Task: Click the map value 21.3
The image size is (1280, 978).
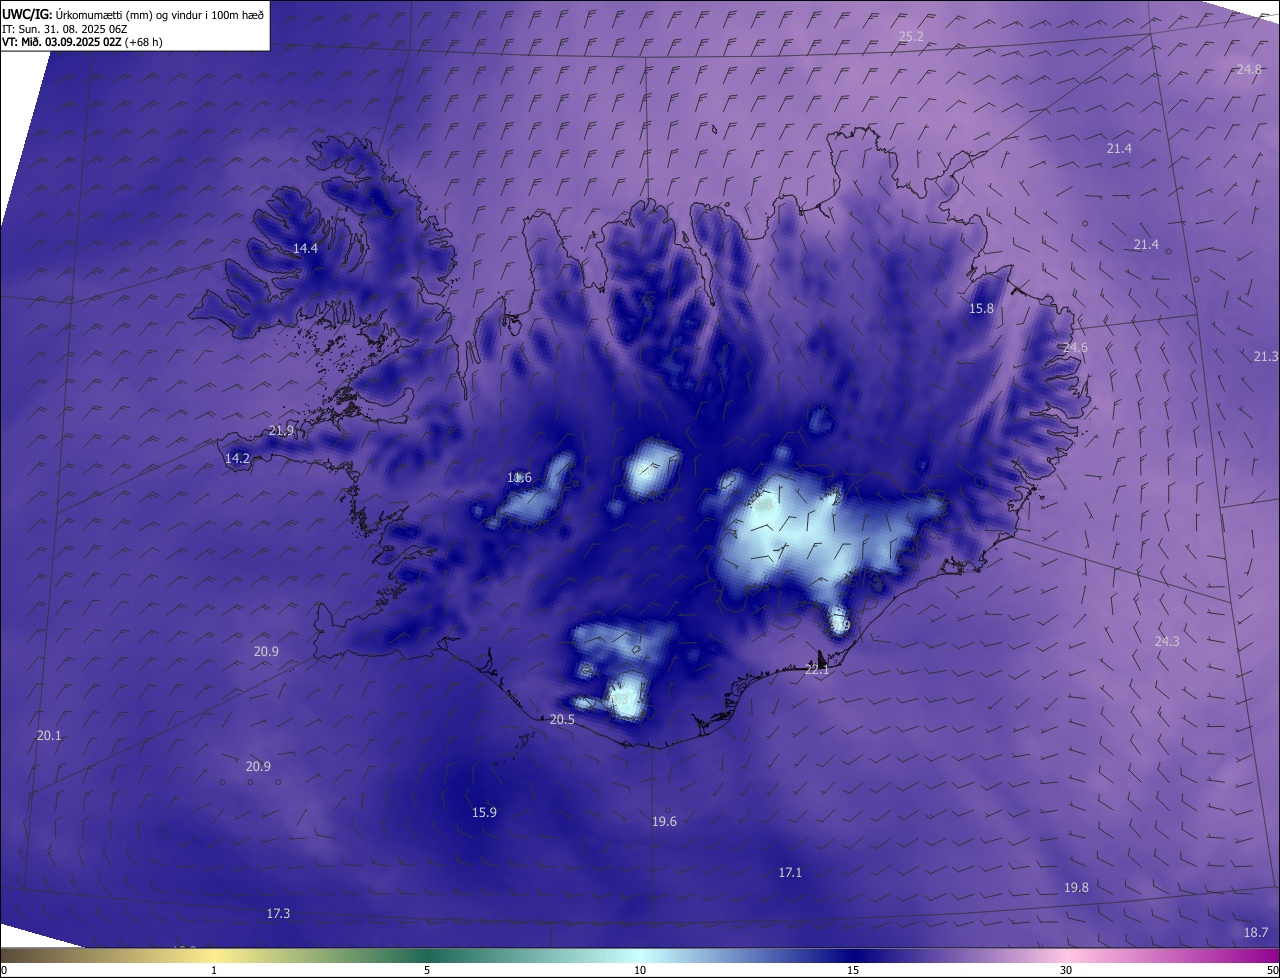Action: 1265,356
